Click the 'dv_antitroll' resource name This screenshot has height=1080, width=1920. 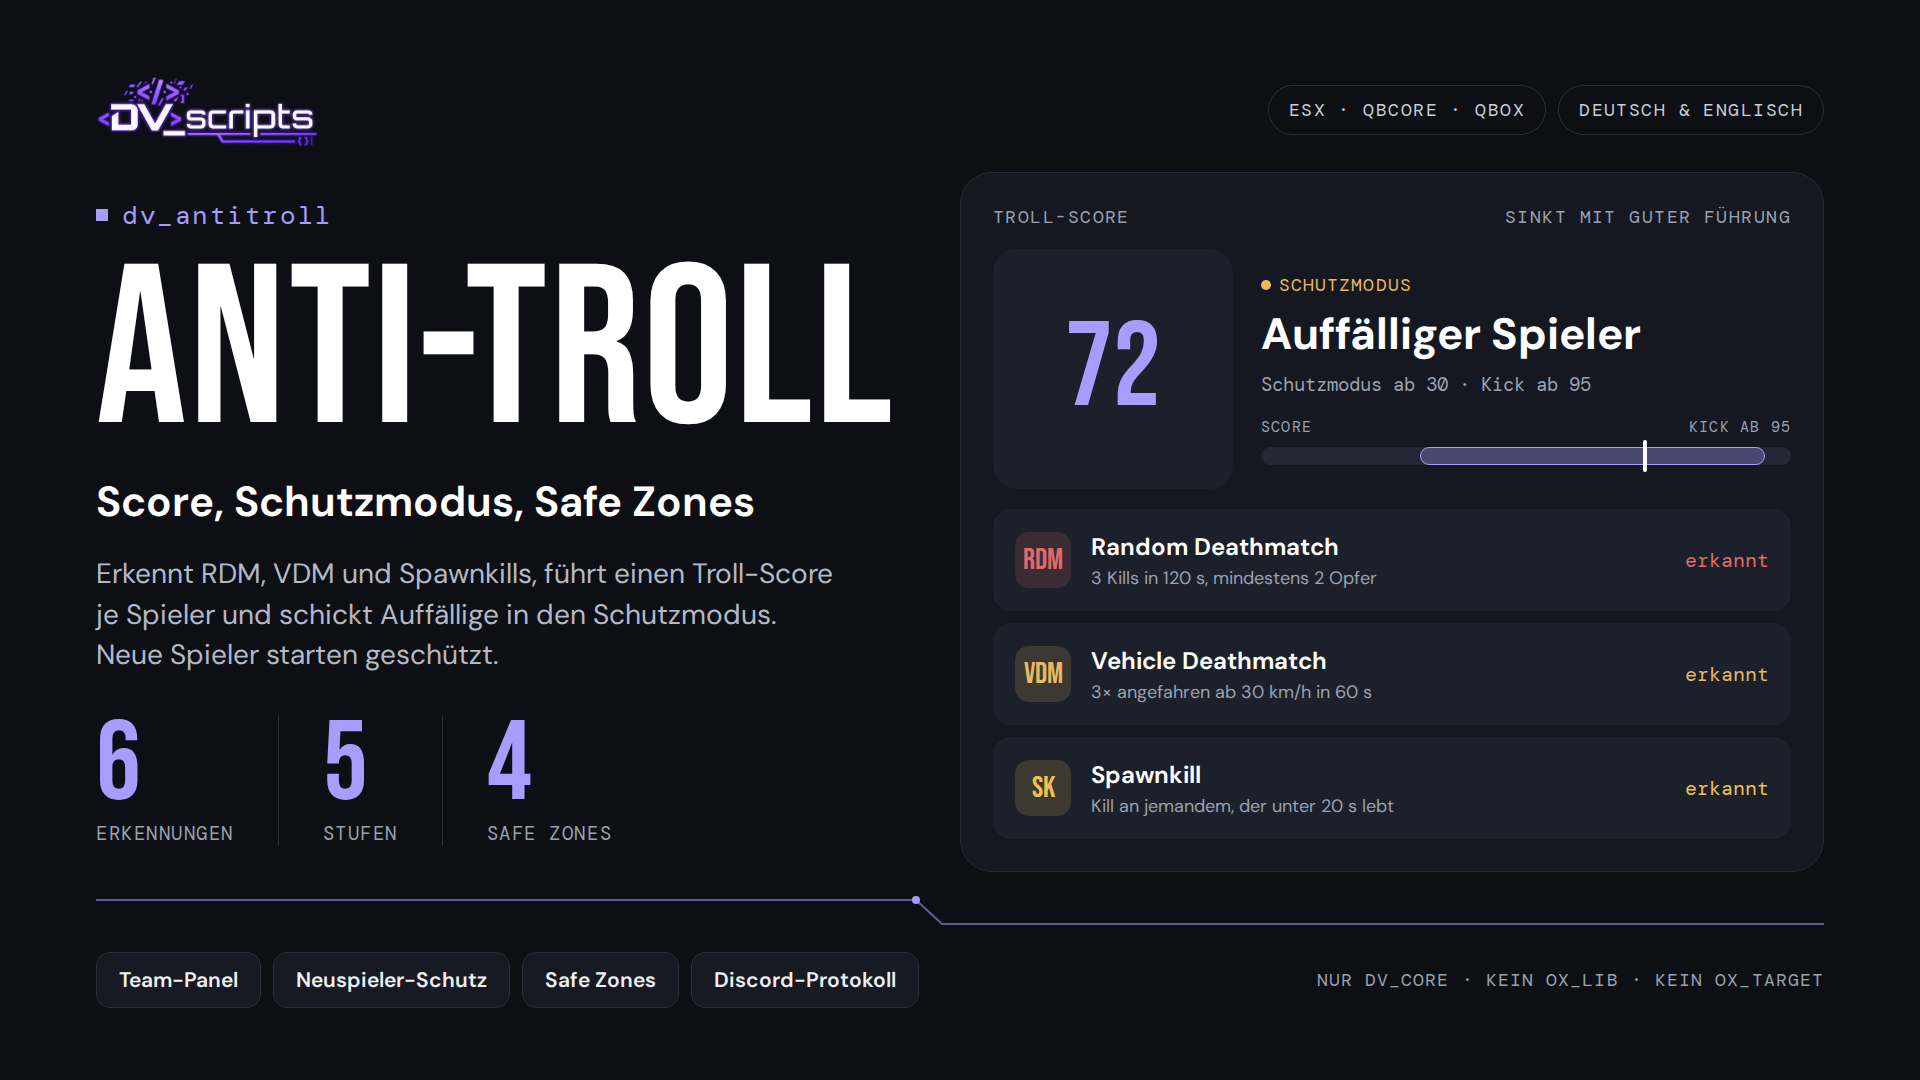(x=226, y=216)
